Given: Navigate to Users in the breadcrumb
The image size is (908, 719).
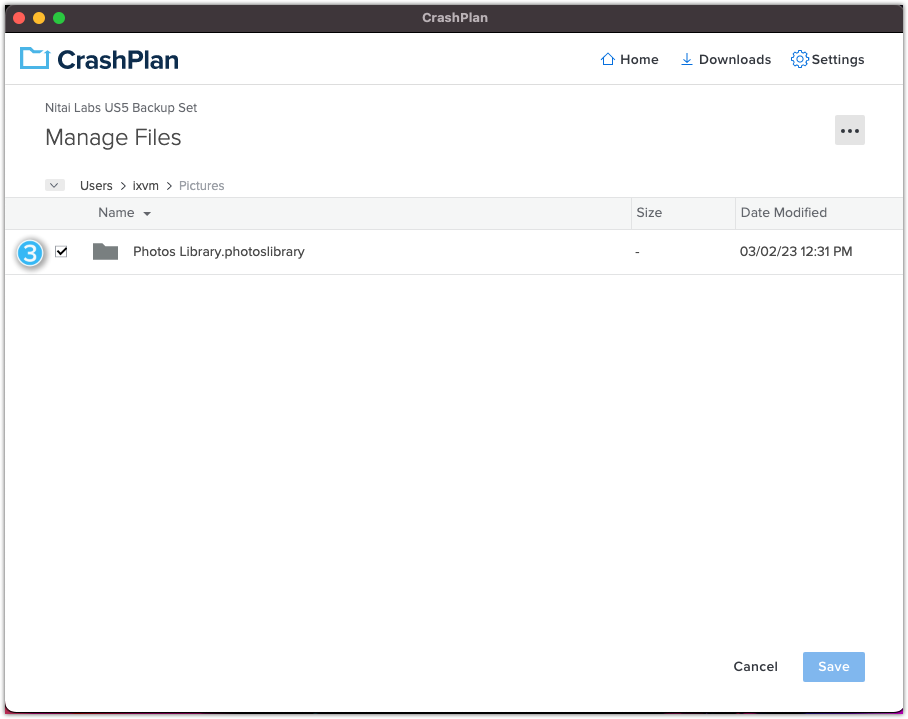Looking at the screenshot, I should point(96,186).
